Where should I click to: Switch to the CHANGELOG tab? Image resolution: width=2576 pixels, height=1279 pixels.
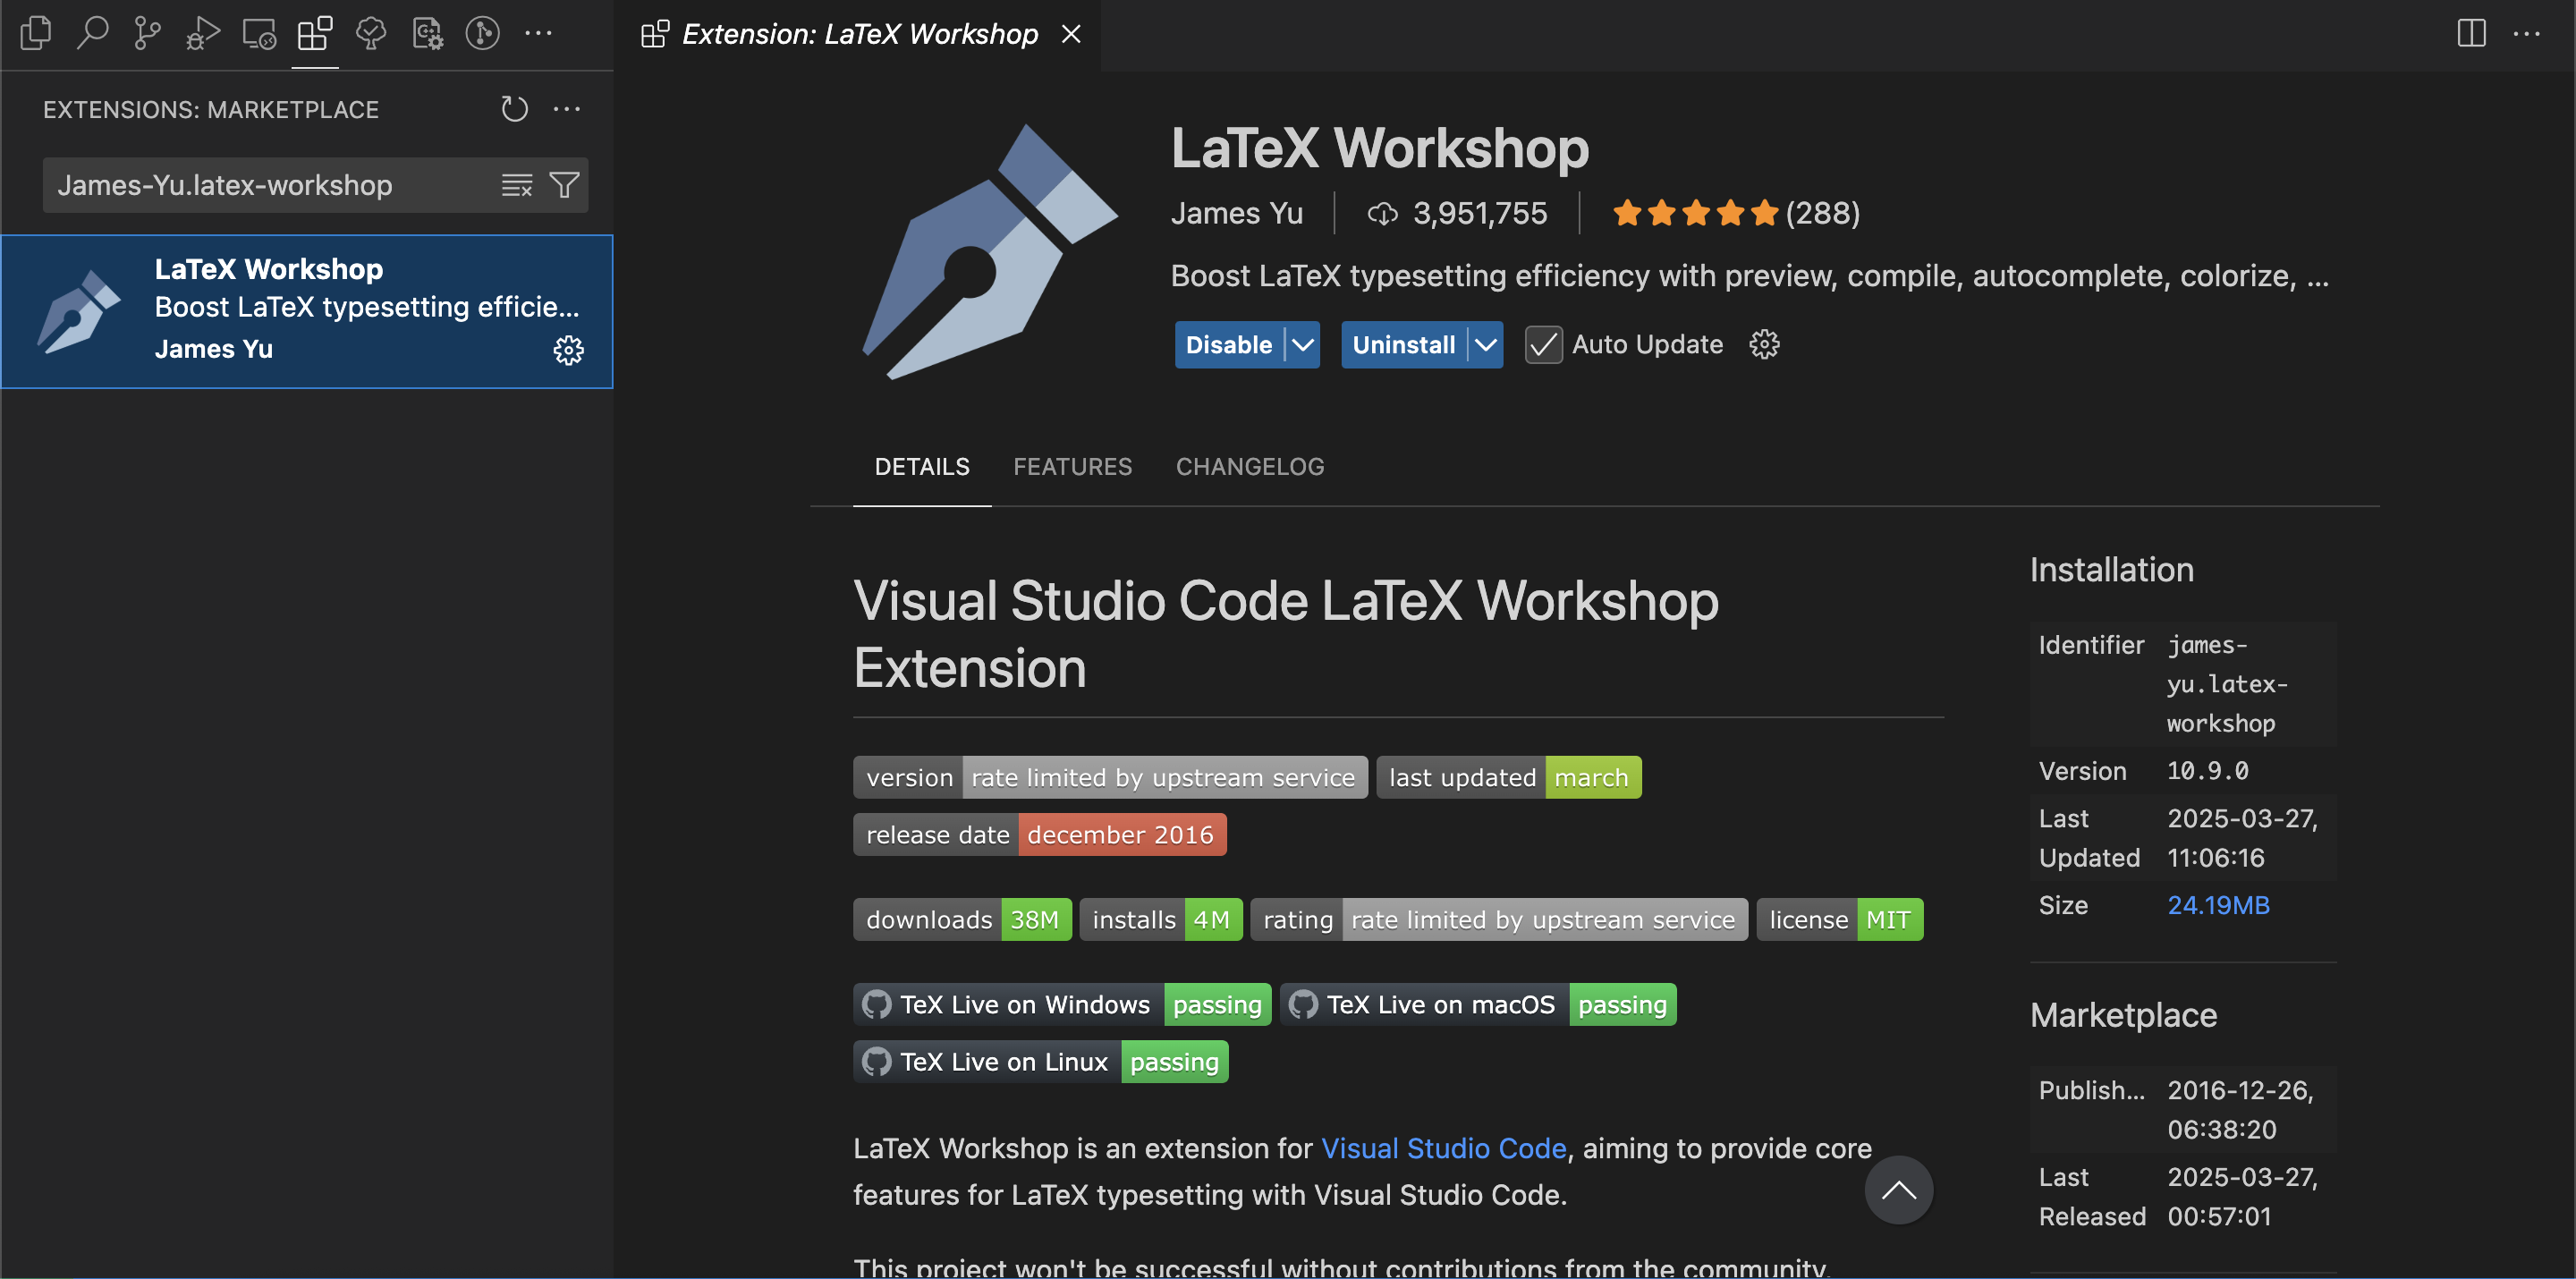point(1249,467)
